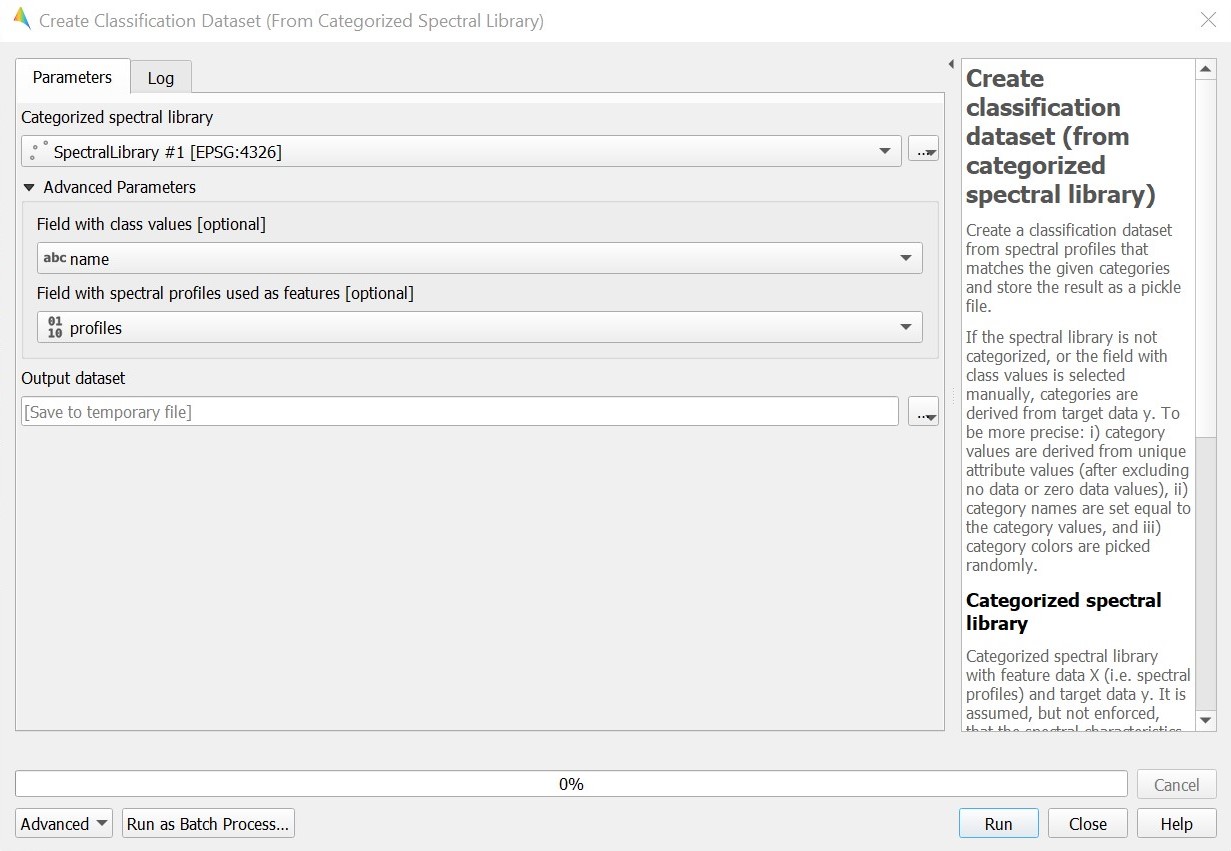Select the Parameters tab
1231x851 pixels.
(x=72, y=77)
